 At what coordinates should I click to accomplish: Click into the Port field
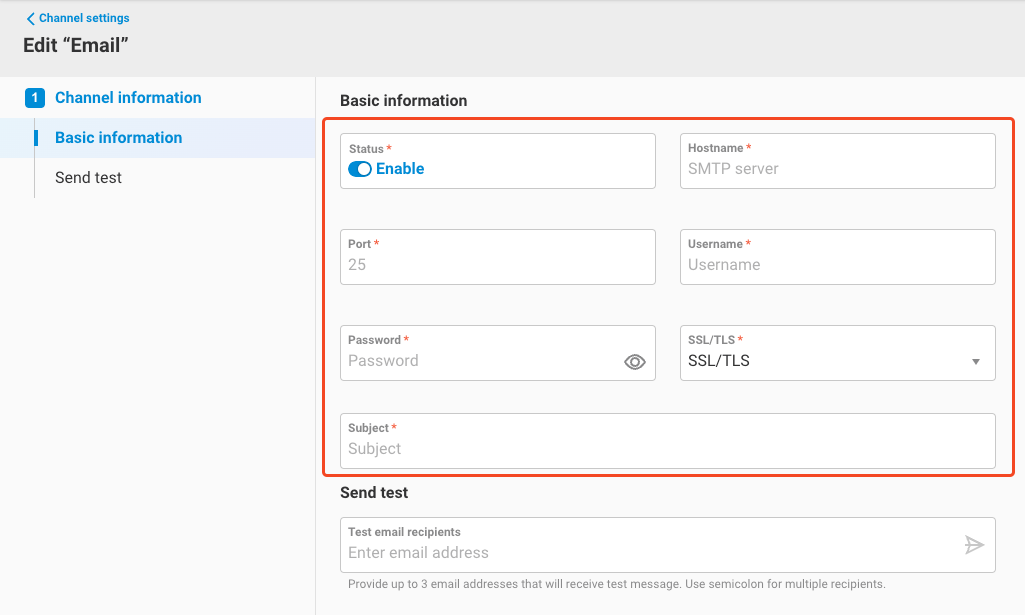pyautogui.click(x=496, y=265)
